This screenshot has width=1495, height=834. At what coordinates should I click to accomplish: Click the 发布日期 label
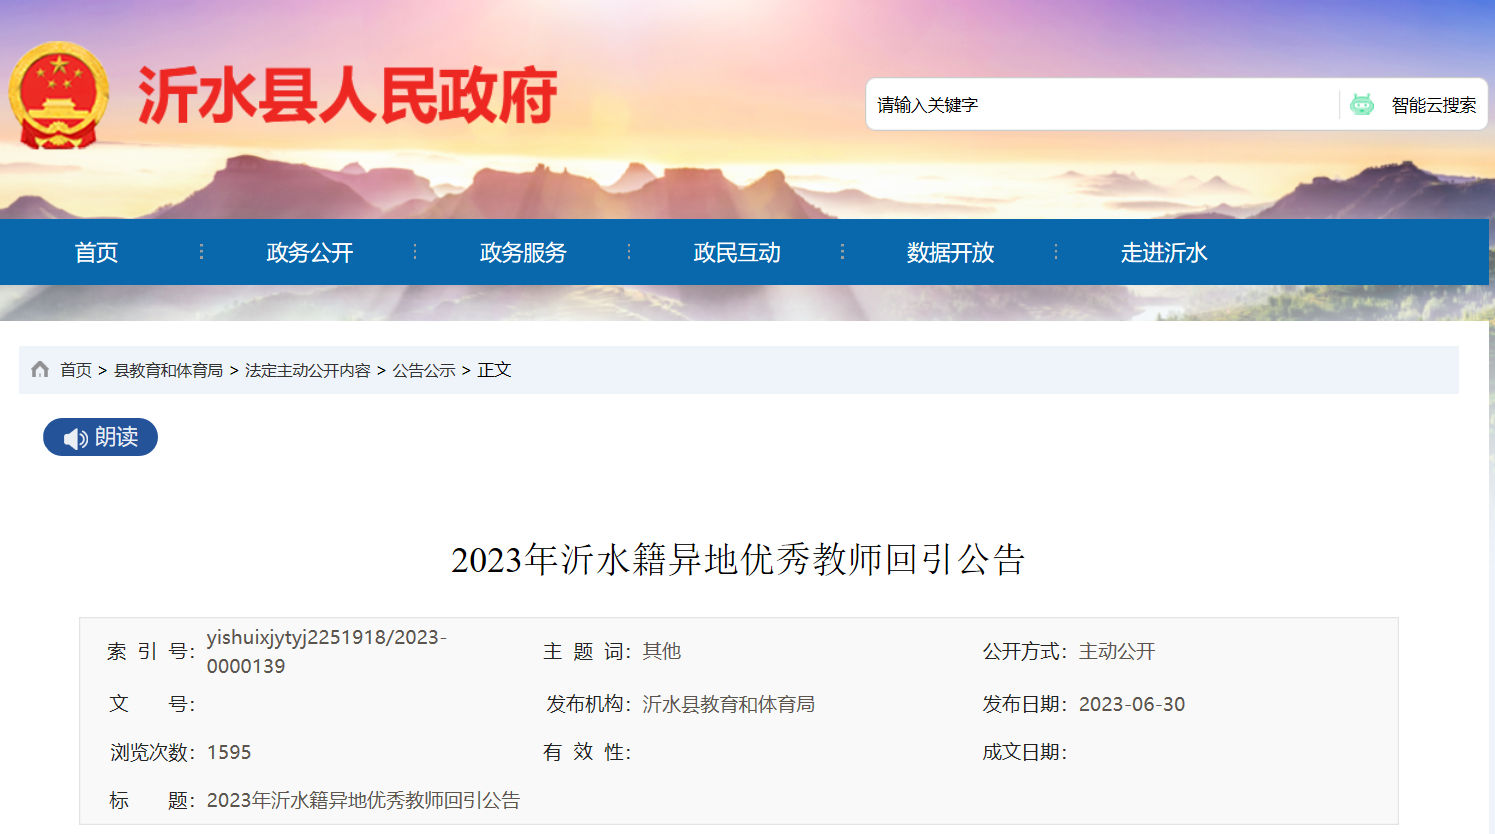pos(1026,704)
